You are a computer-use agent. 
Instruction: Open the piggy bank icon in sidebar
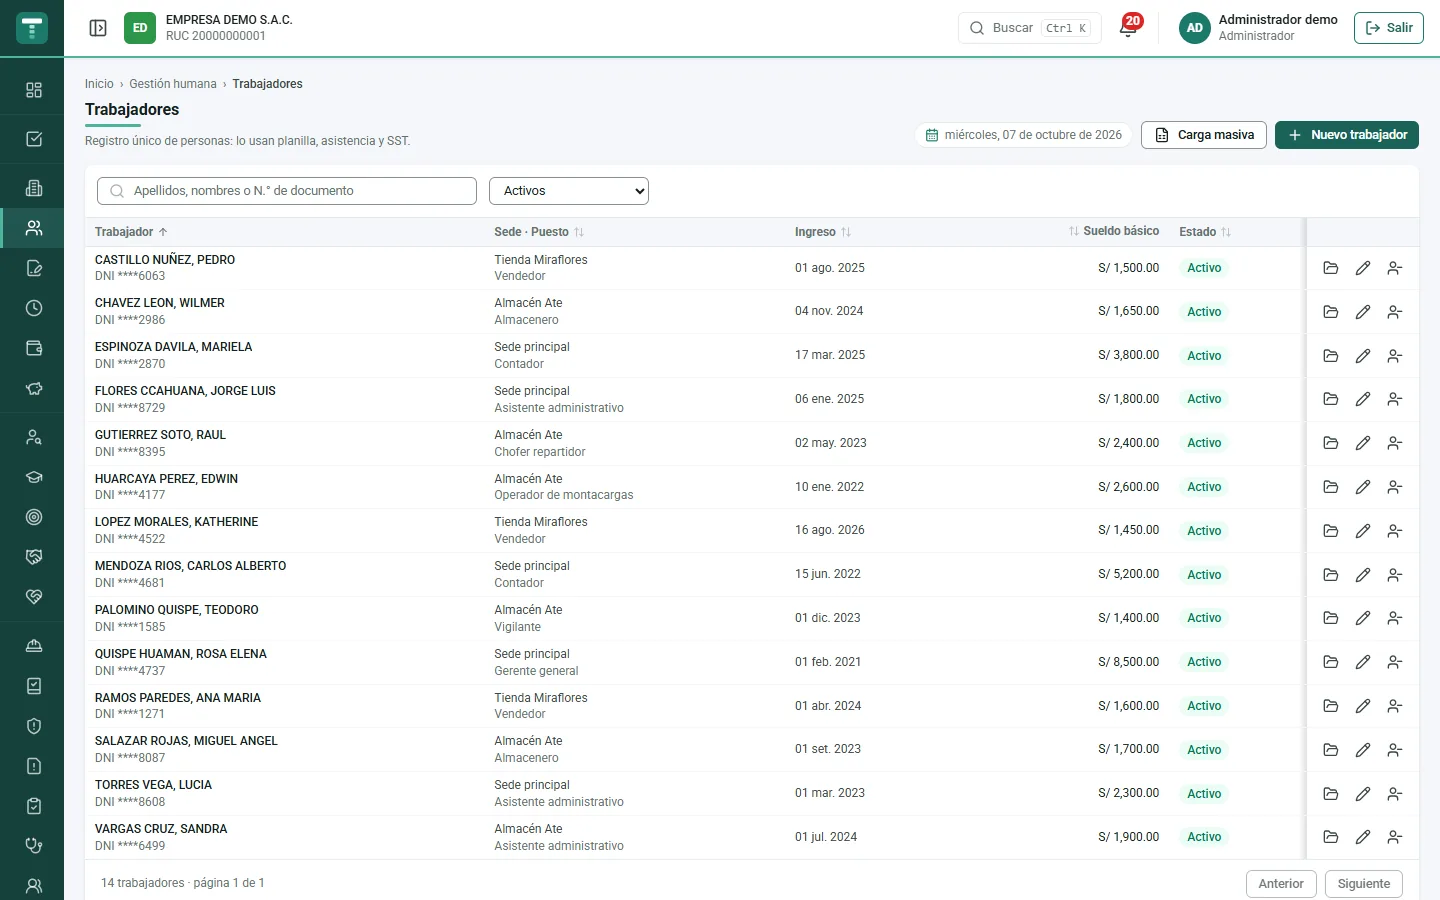pos(34,388)
